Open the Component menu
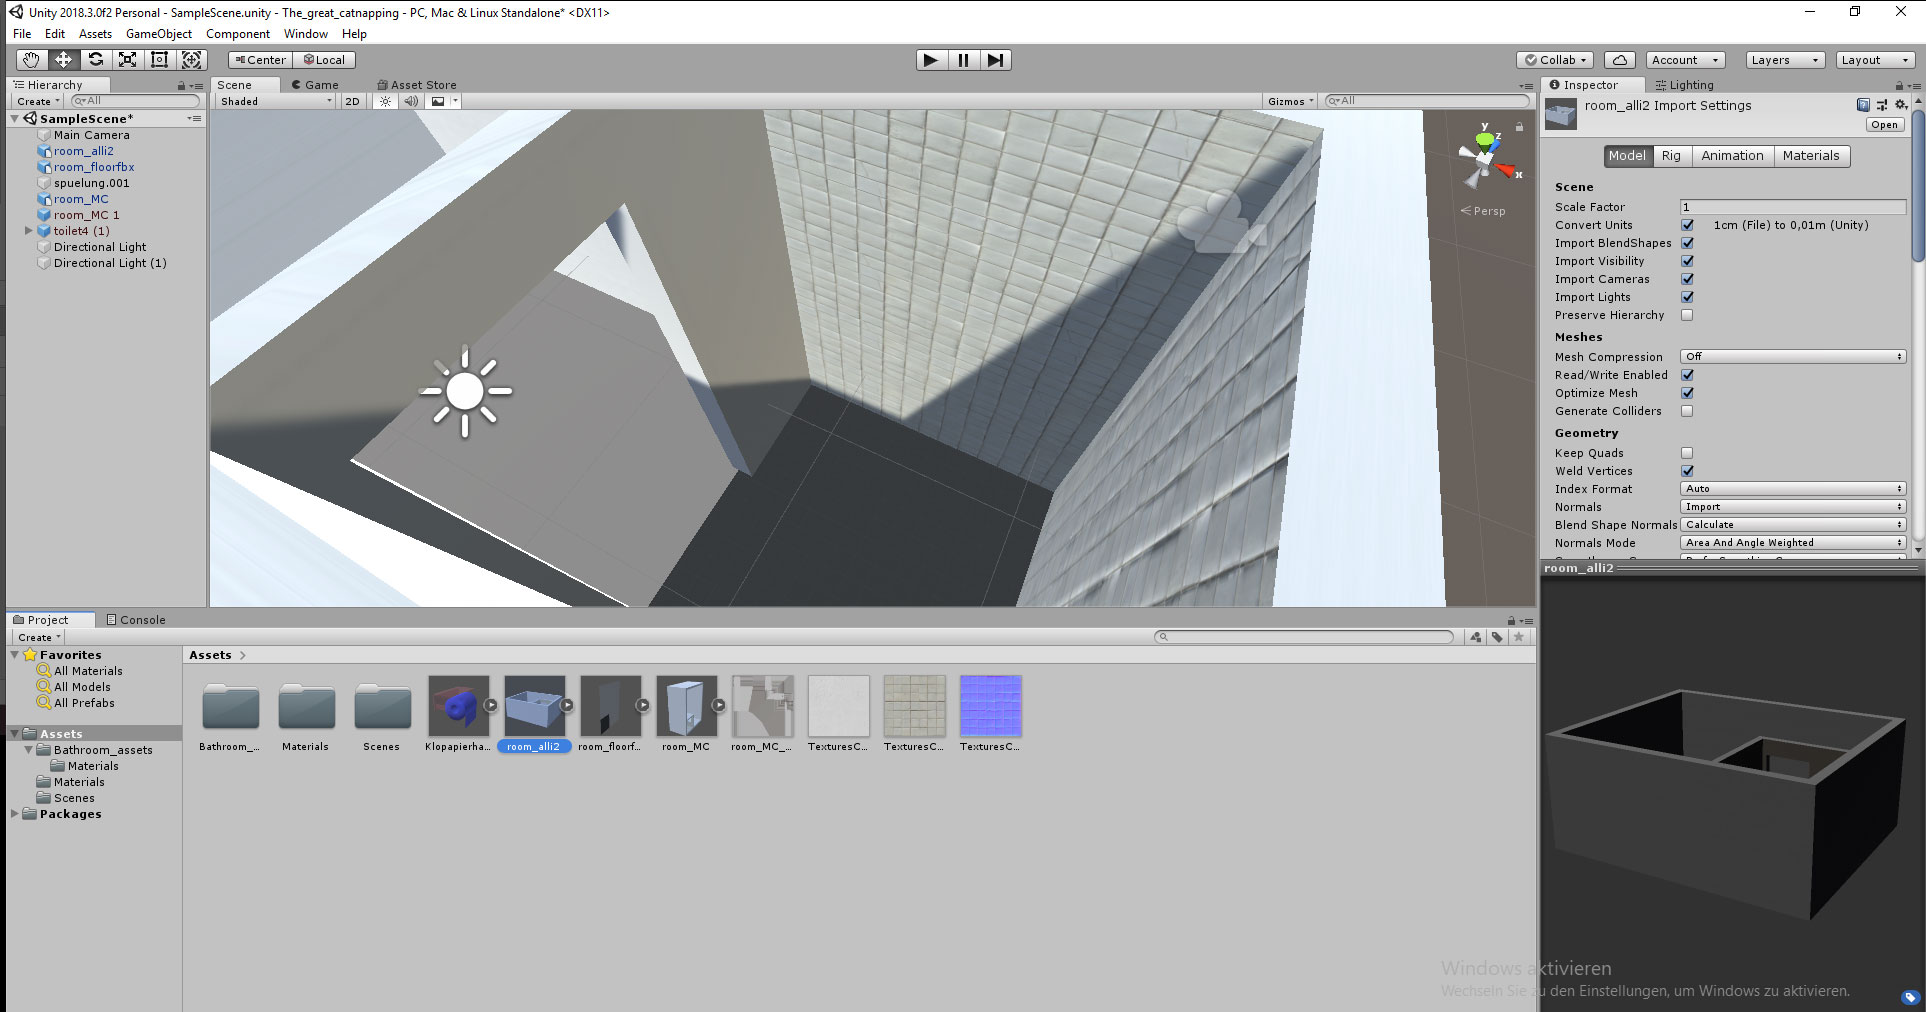Screen dimensions: 1926x1012 (x=238, y=34)
